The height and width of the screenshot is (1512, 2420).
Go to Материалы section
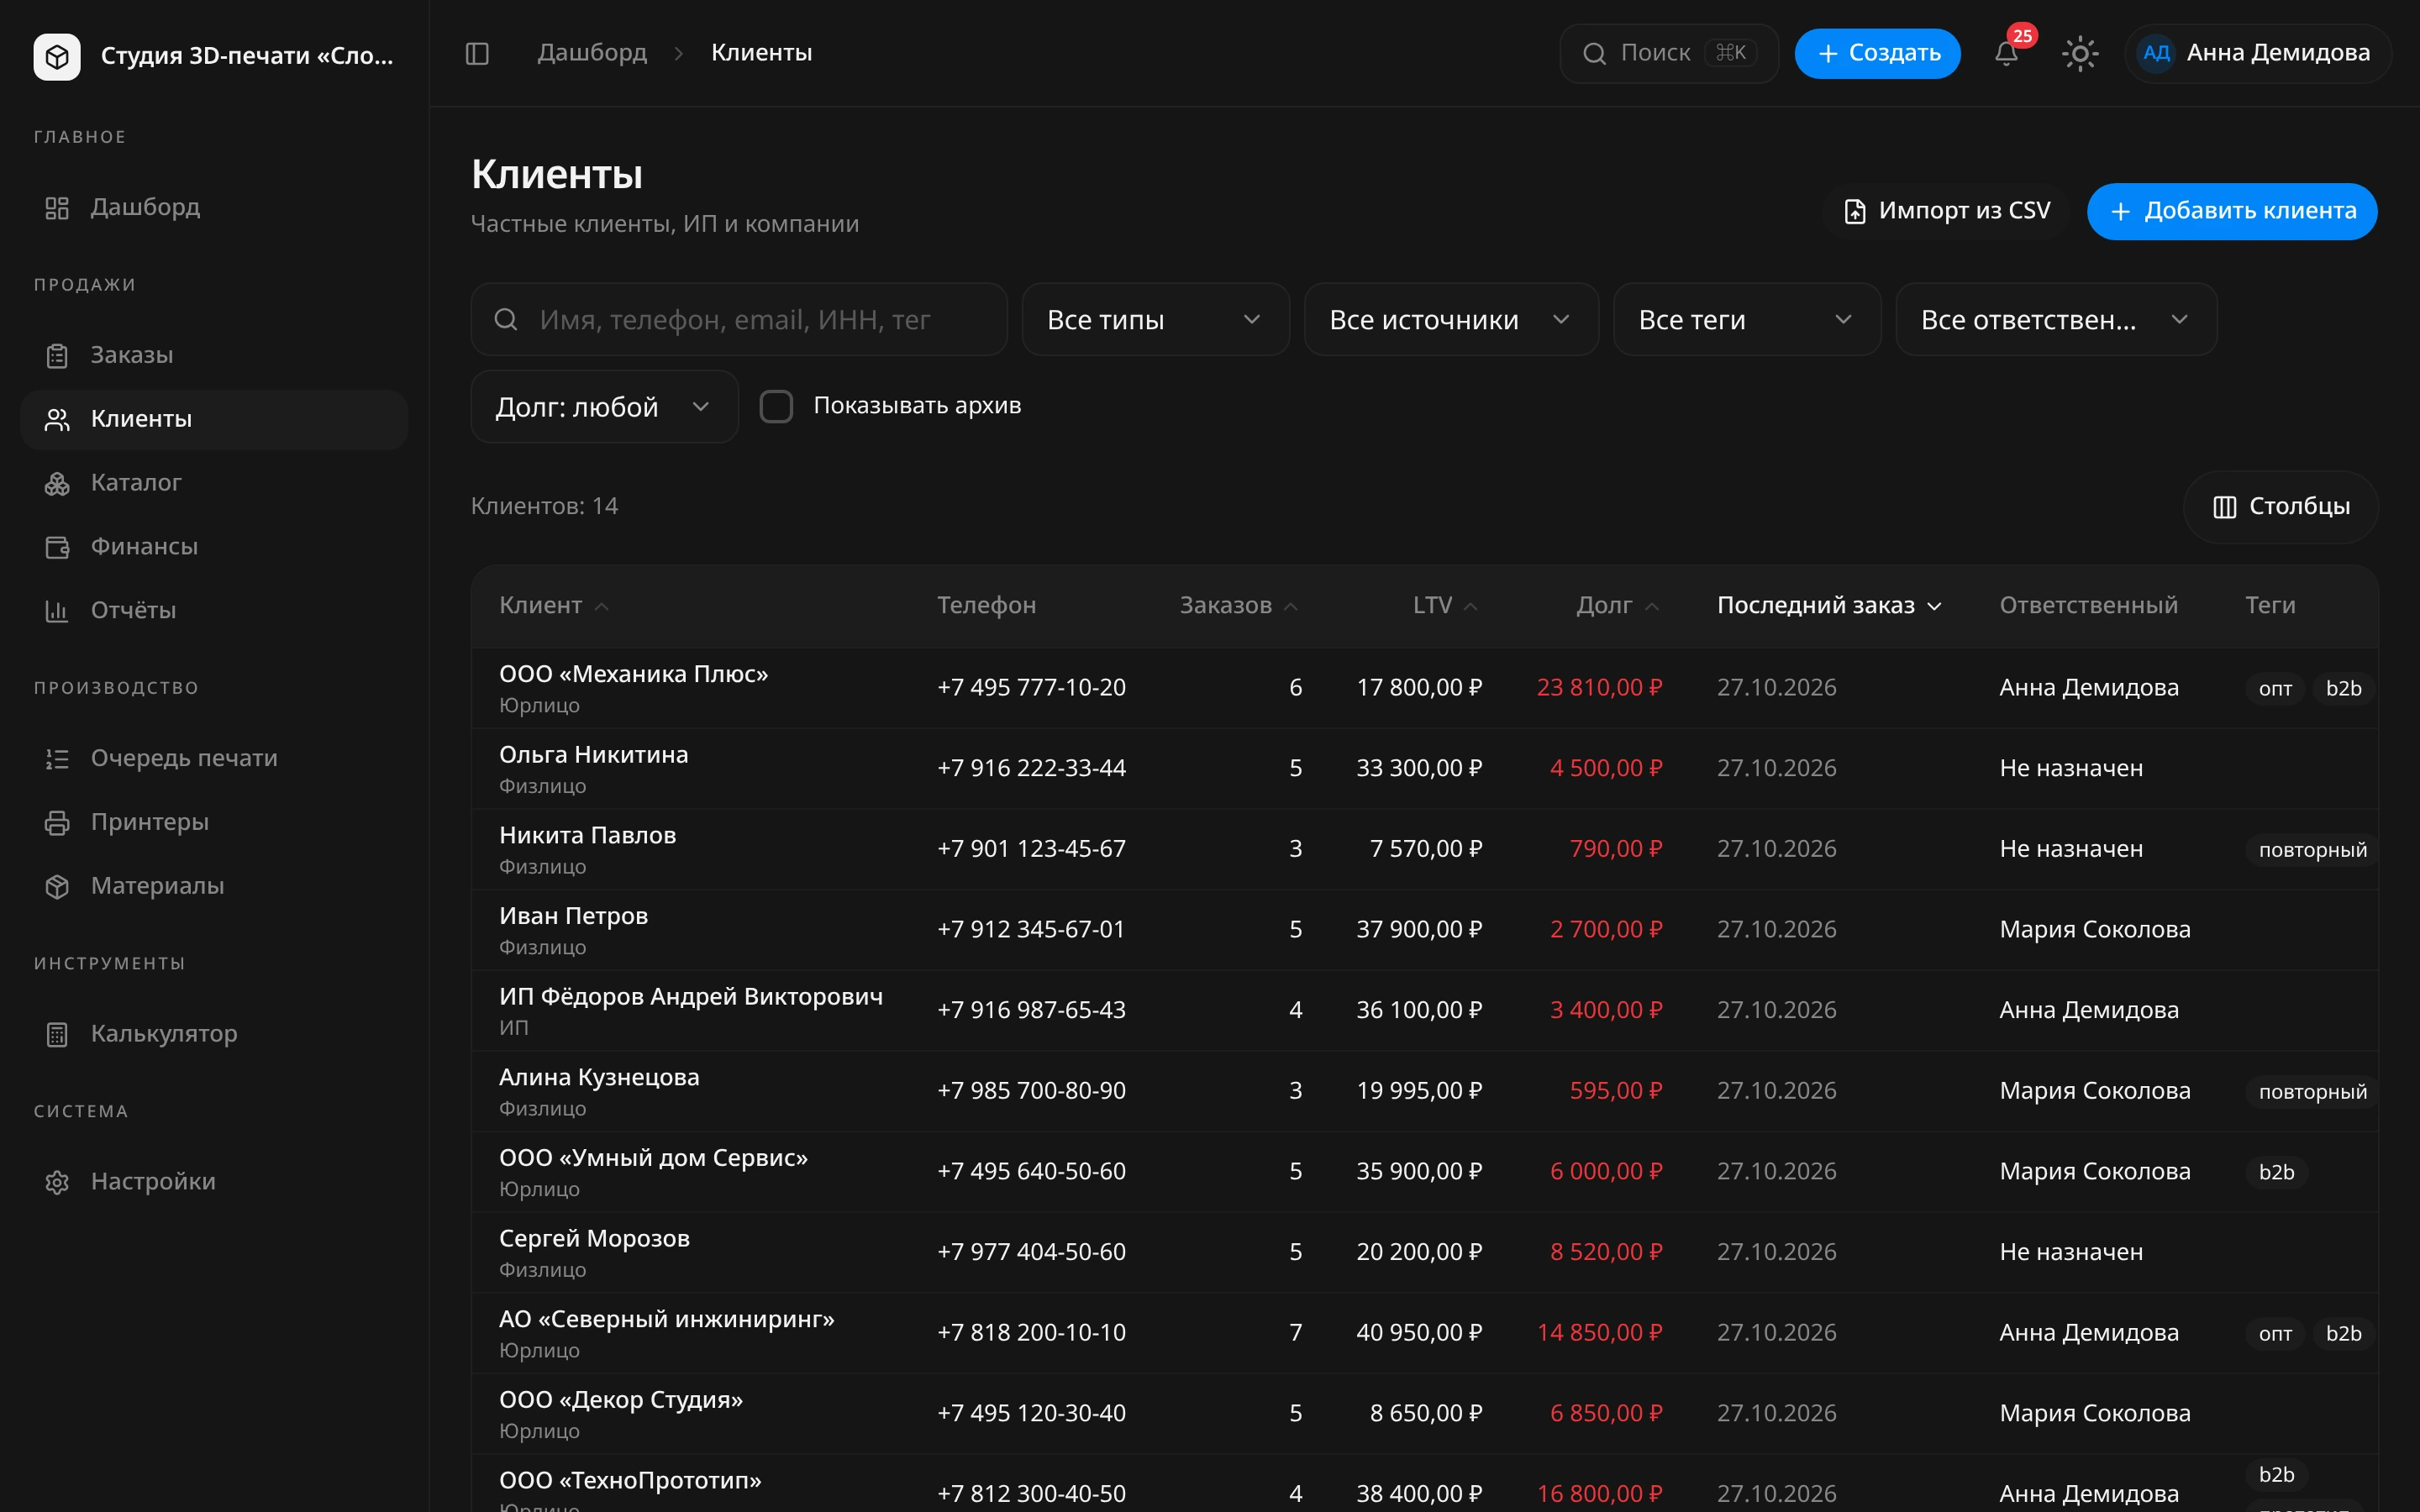214,887
